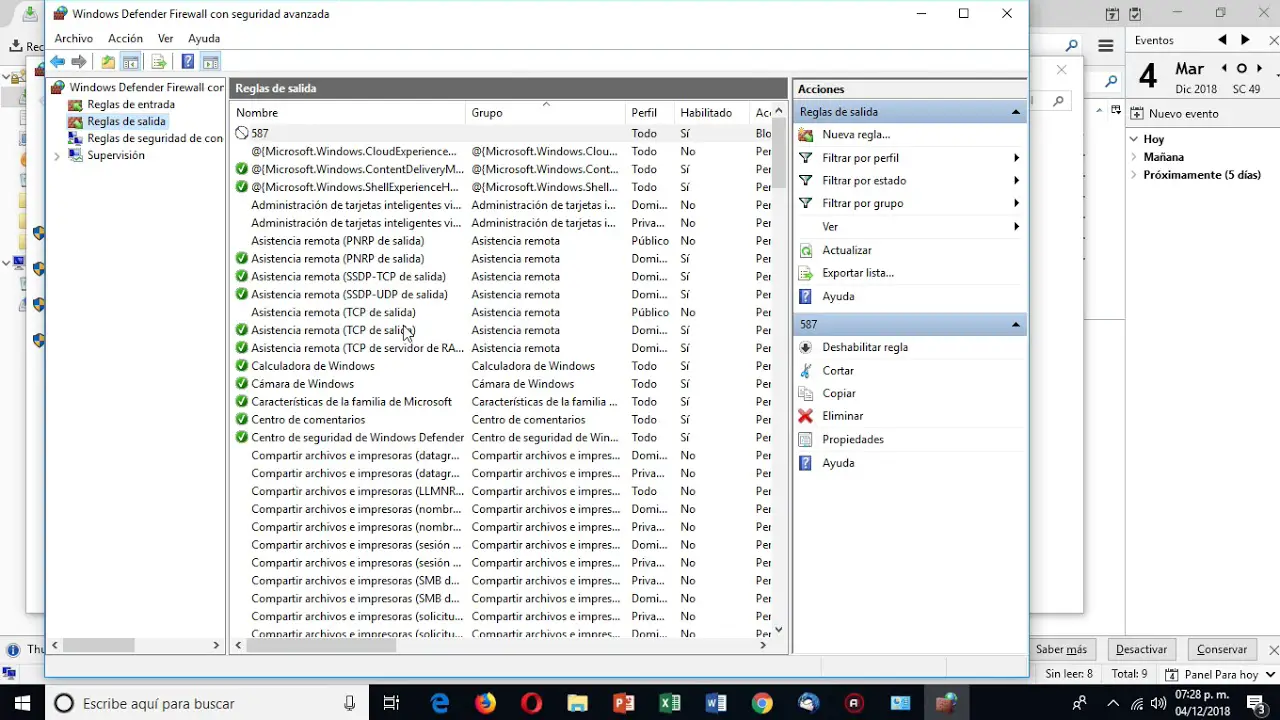The height and width of the screenshot is (720, 1280).
Task: Click Nueva regla... in Acciones pane
Action: click(x=856, y=135)
